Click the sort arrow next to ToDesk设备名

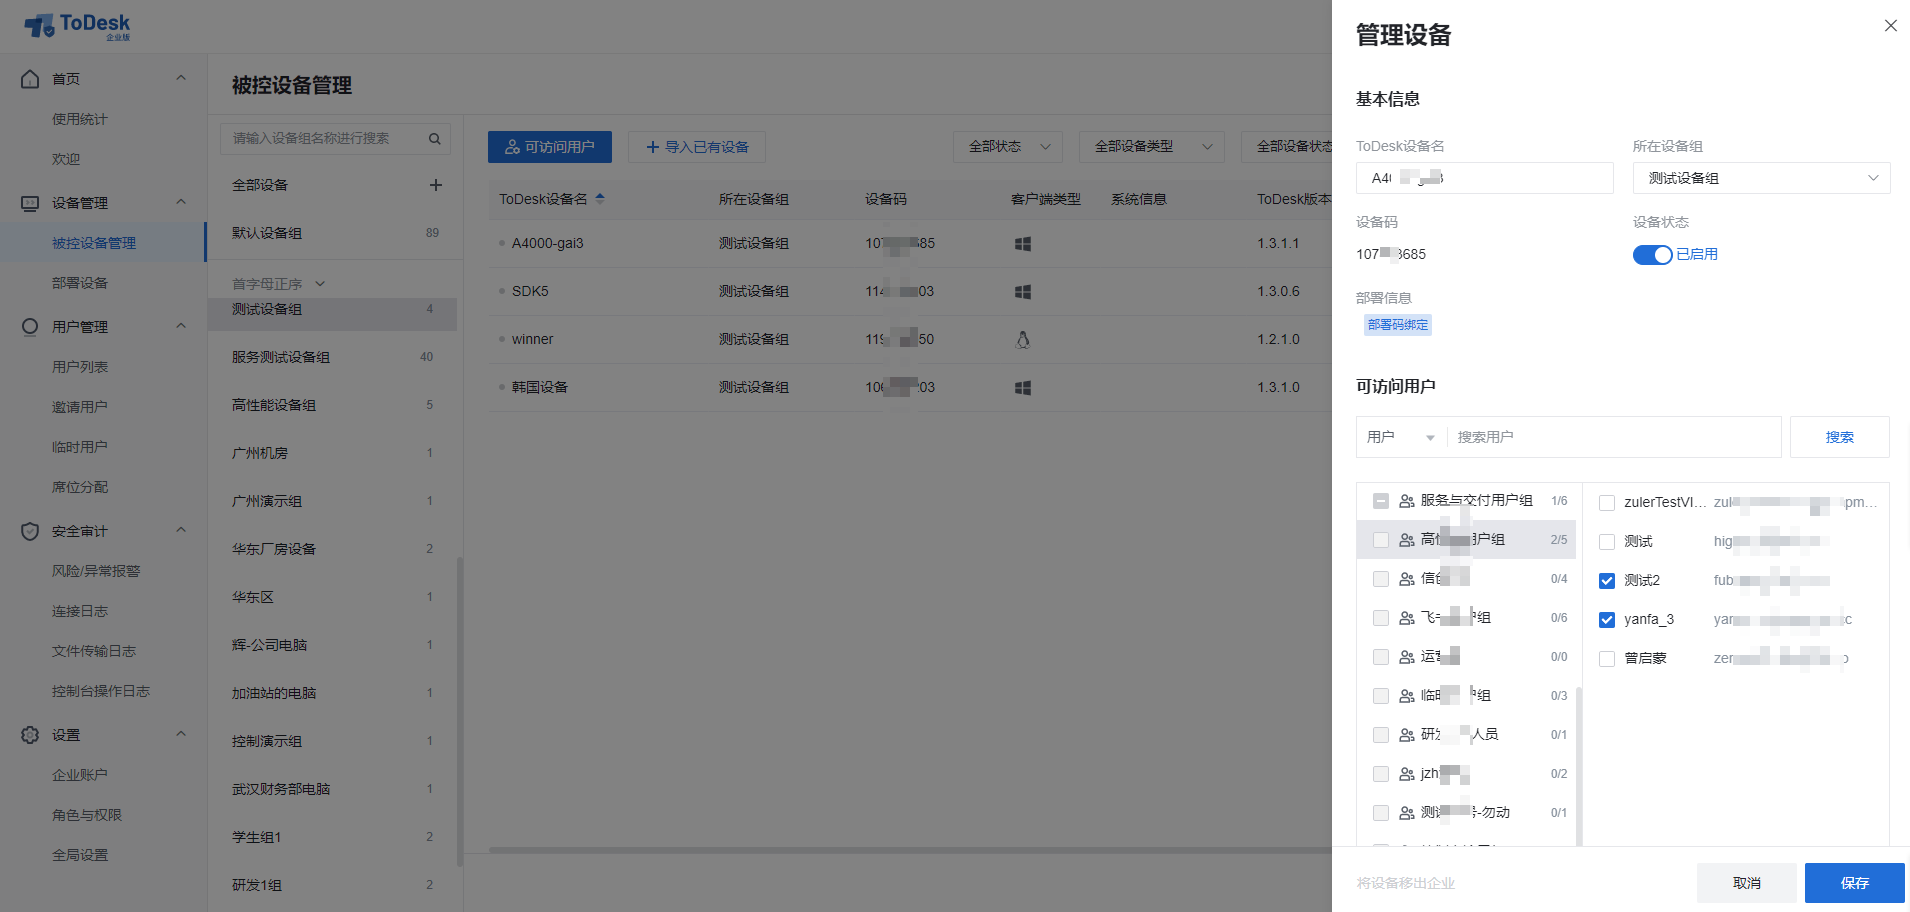tap(600, 199)
